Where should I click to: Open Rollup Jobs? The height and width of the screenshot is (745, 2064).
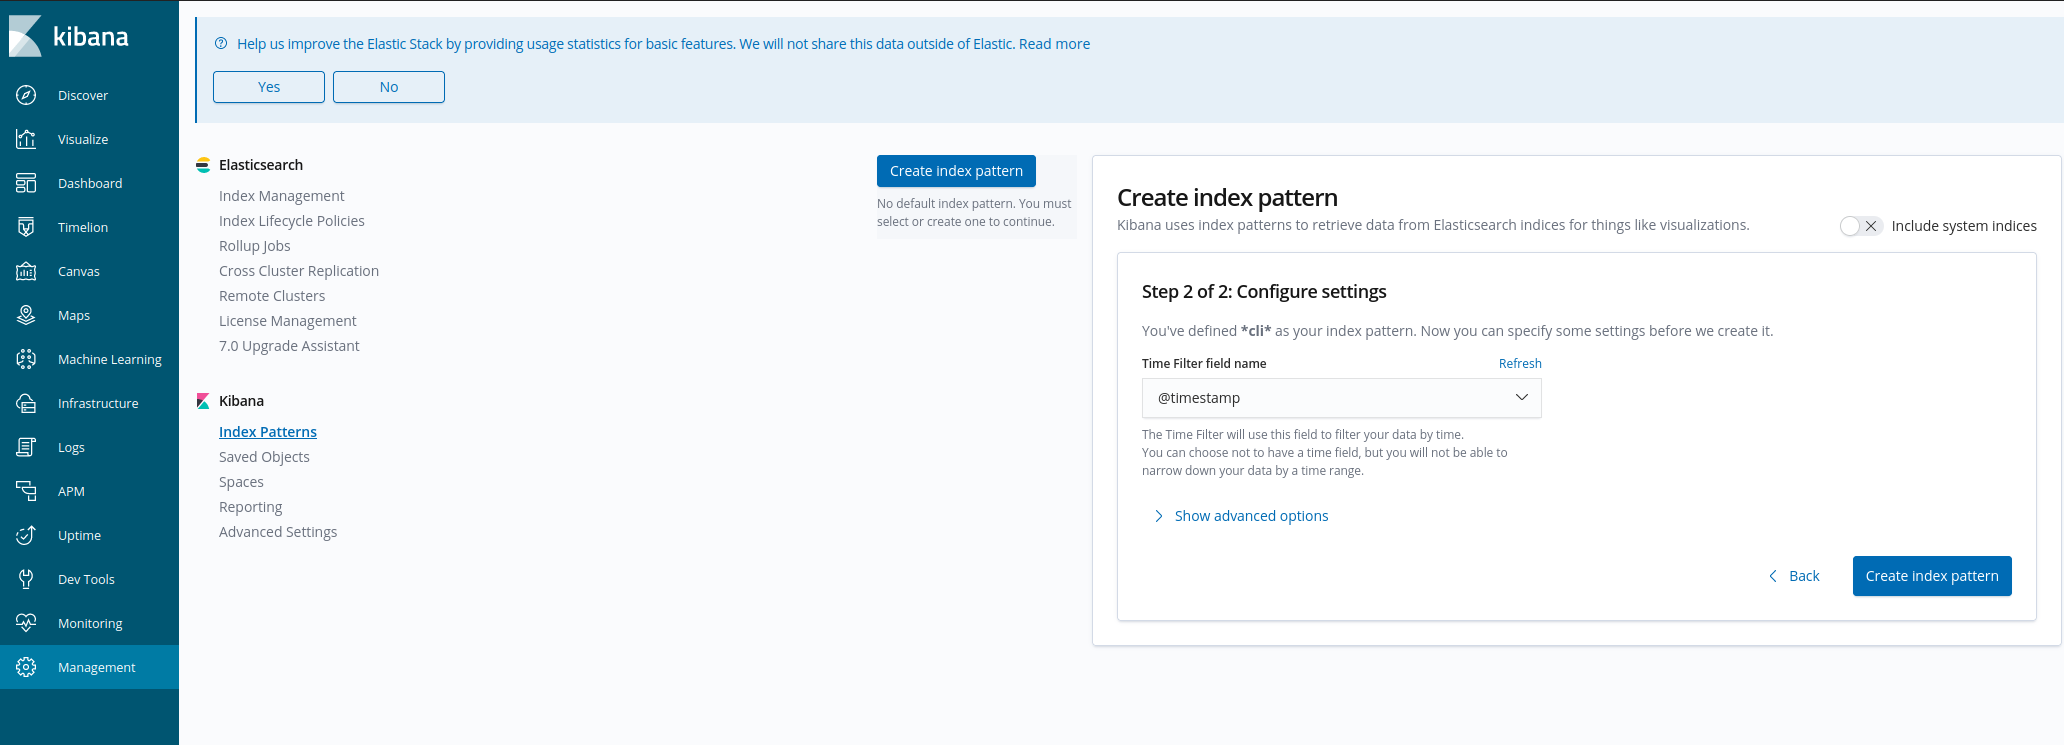[255, 246]
